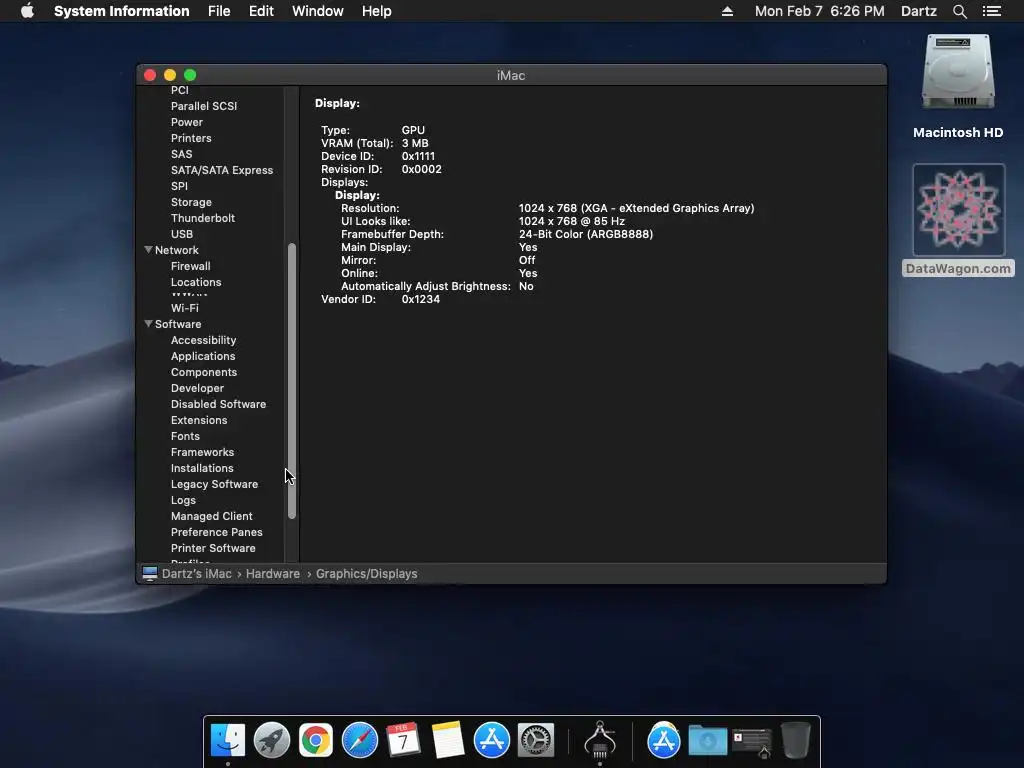Open Google Chrome from the Dock
The width and height of the screenshot is (1024, 768).
tap(315, 741)
